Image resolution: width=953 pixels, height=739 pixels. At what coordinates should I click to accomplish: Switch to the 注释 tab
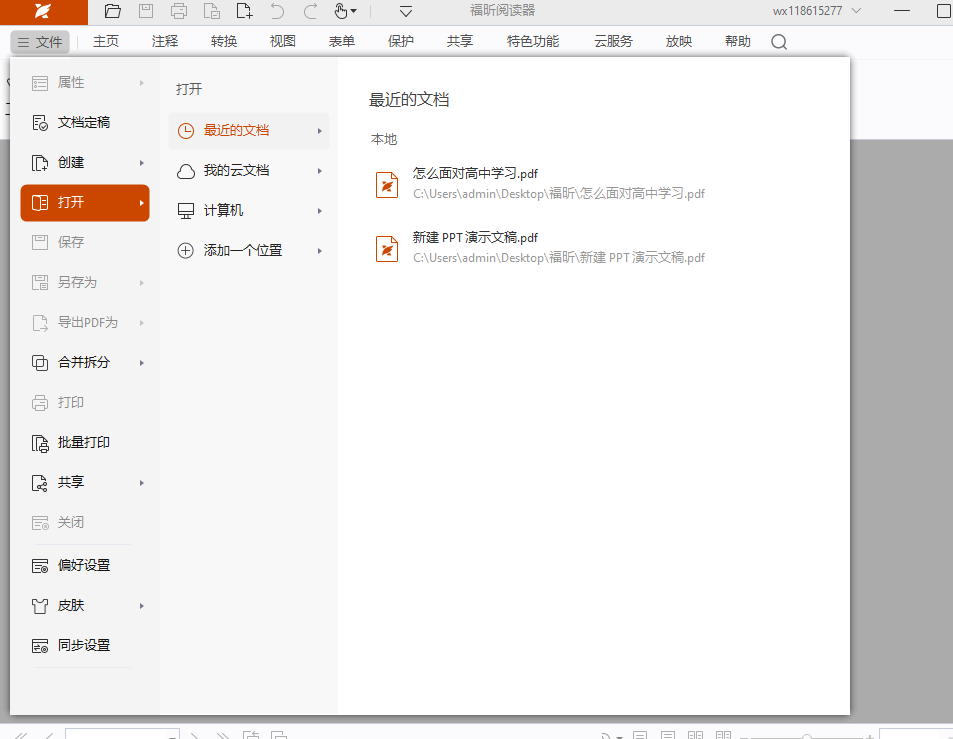pos(165,41)
